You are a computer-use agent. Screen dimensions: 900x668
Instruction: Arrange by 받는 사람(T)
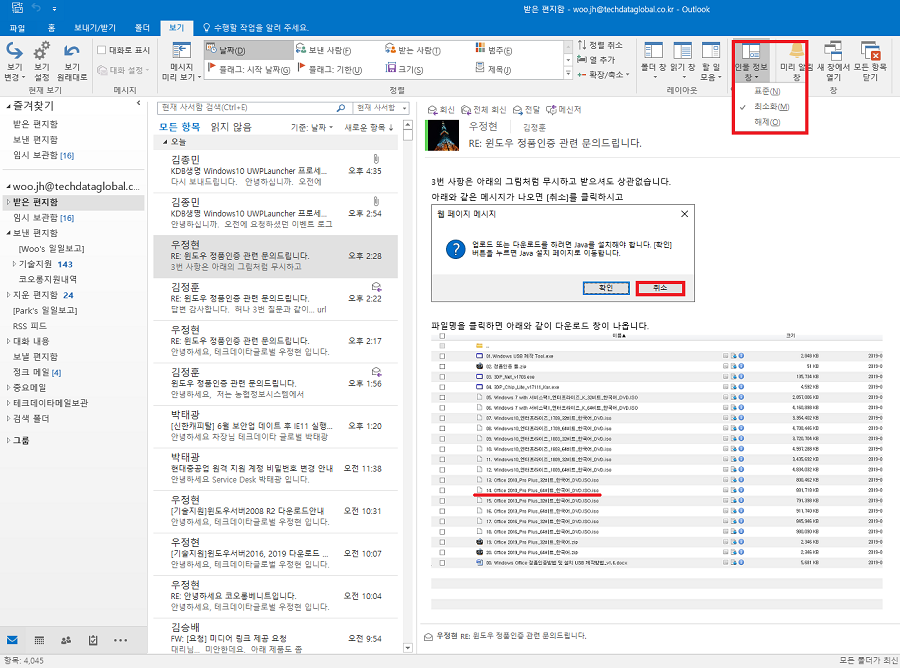pos(413,51)
